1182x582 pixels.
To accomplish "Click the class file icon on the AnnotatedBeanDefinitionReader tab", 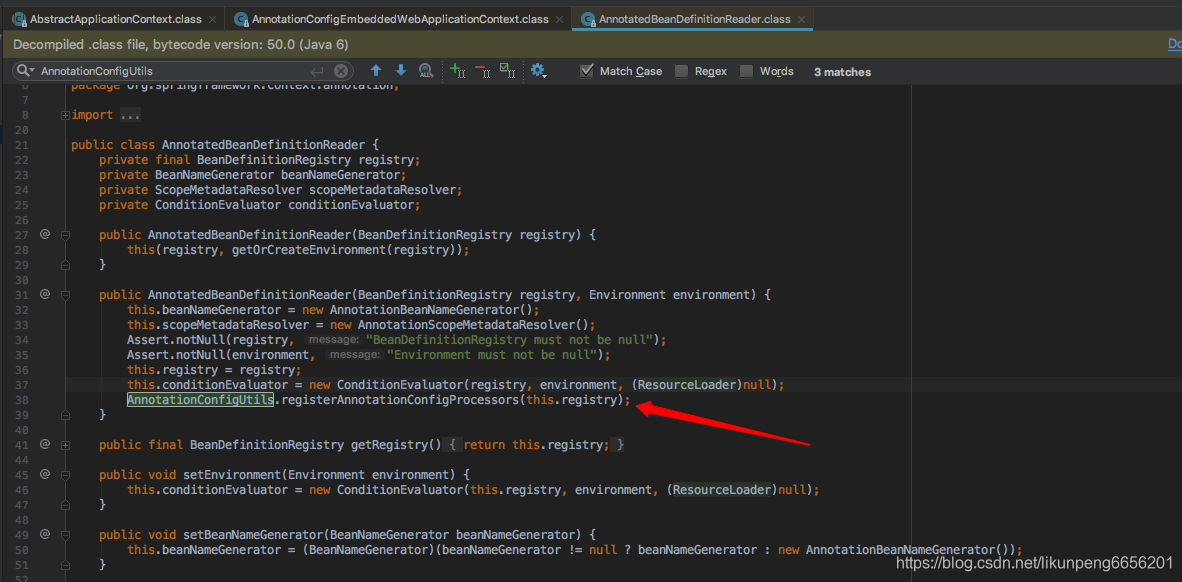I will tap(588, 19).
